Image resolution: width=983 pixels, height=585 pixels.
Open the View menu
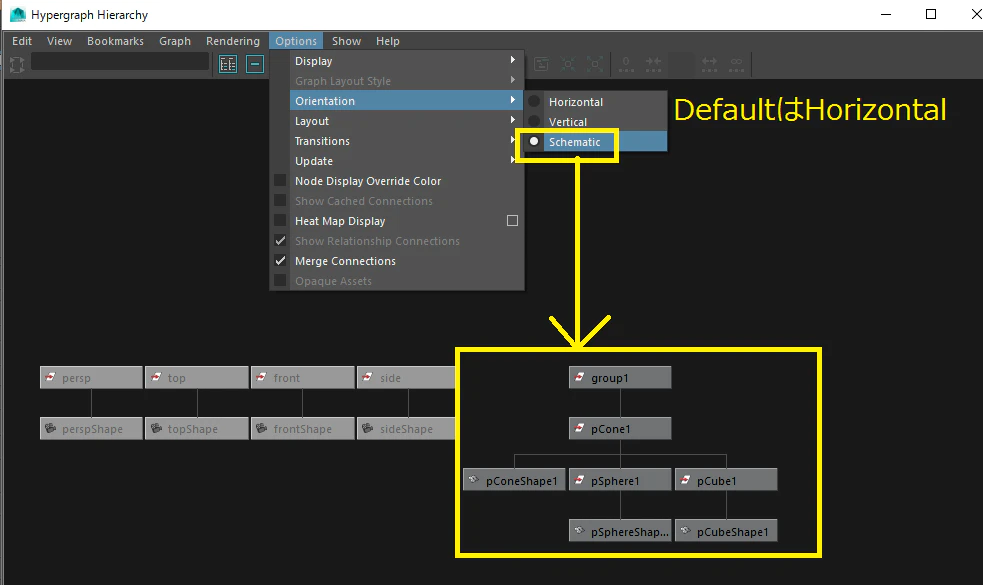pos(60,41)
